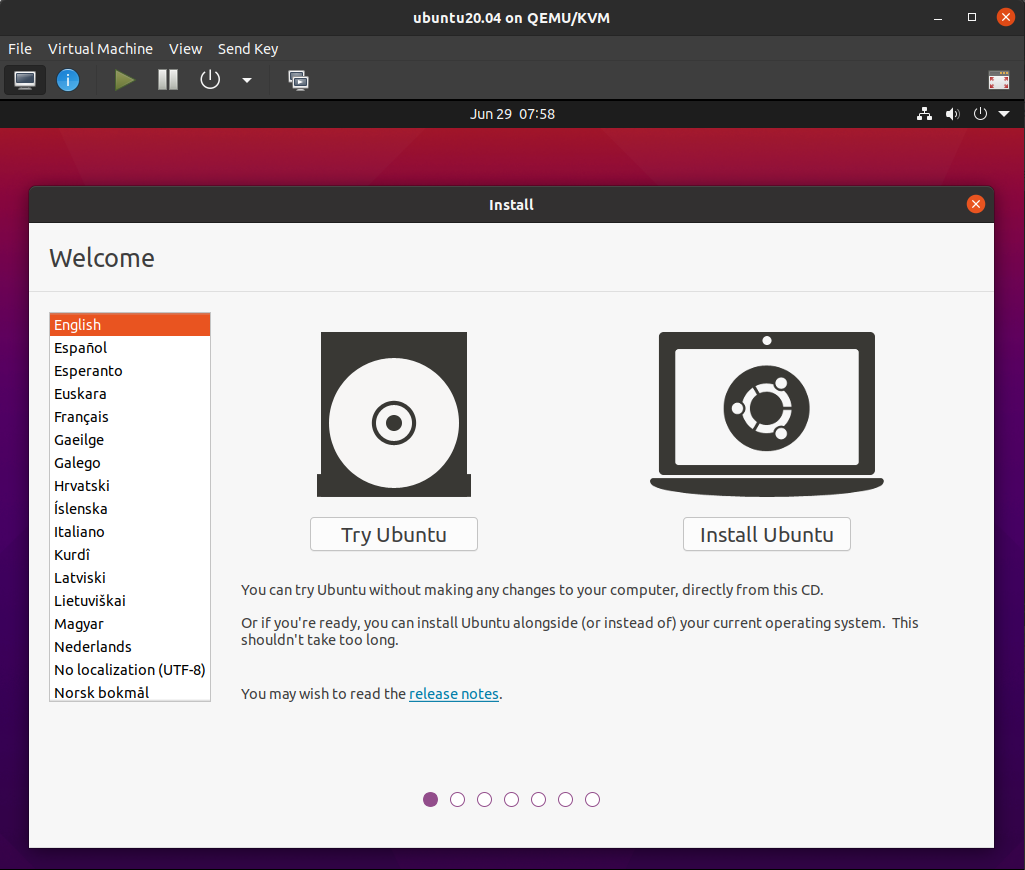The width and height of the screenshot is (1025, 870).
Task: Select English in the language list
Action: tap(129, 325)
